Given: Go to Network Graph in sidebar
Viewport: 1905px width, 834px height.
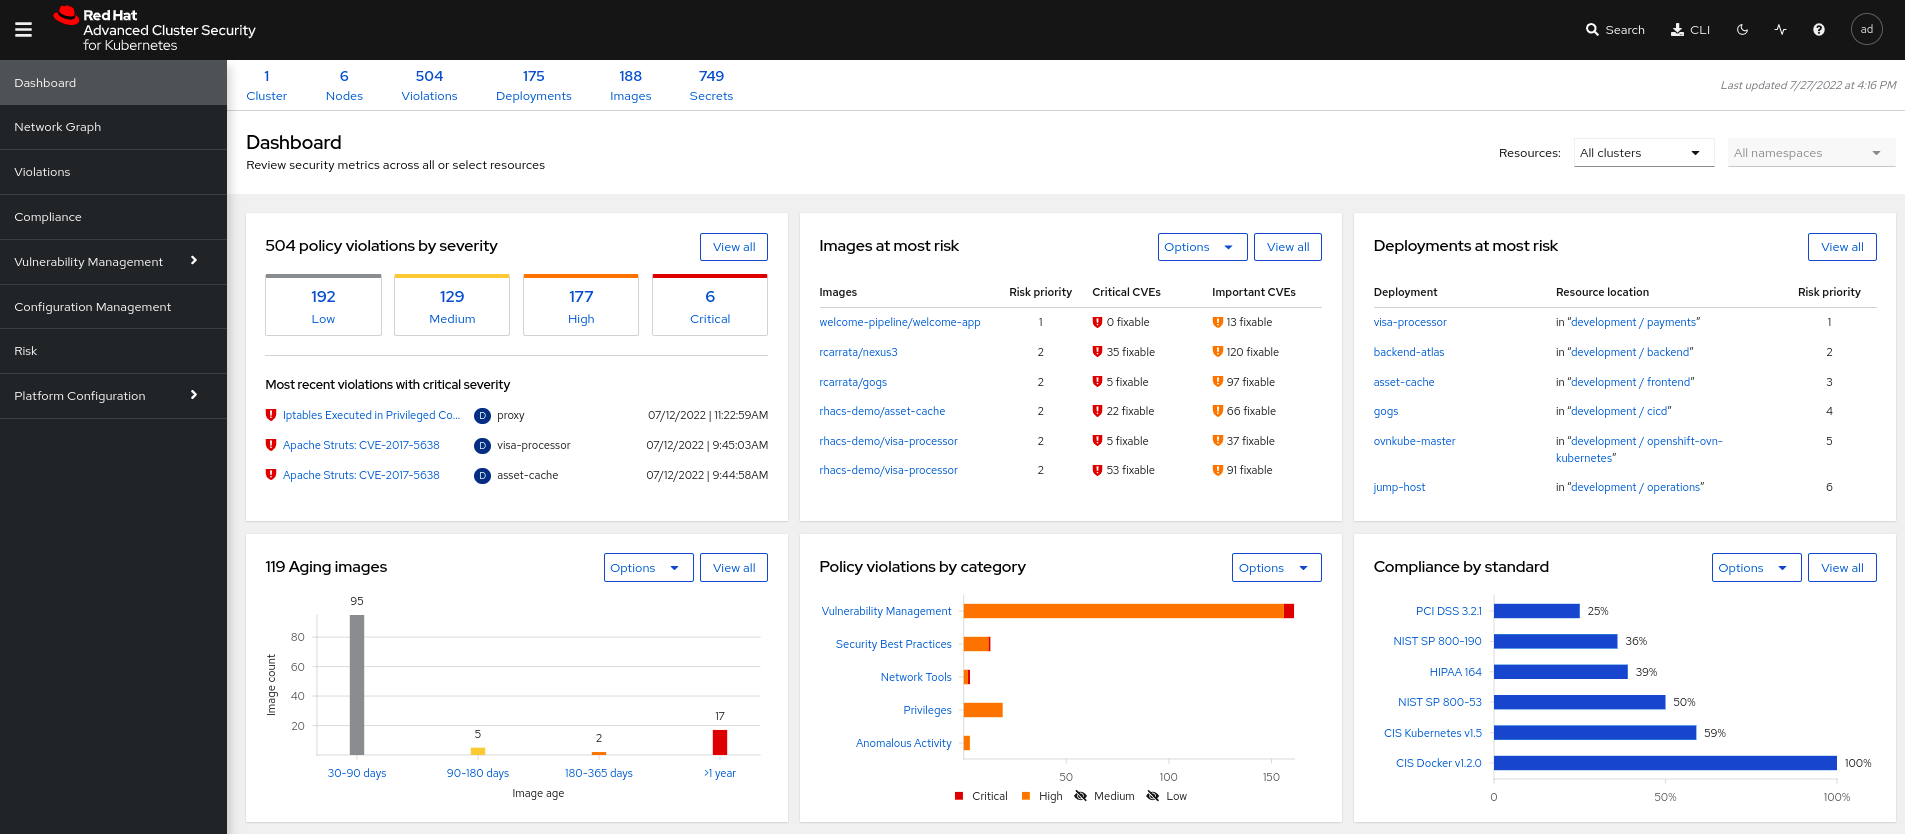Looking at the screenshot, I should tap(58, 127).
